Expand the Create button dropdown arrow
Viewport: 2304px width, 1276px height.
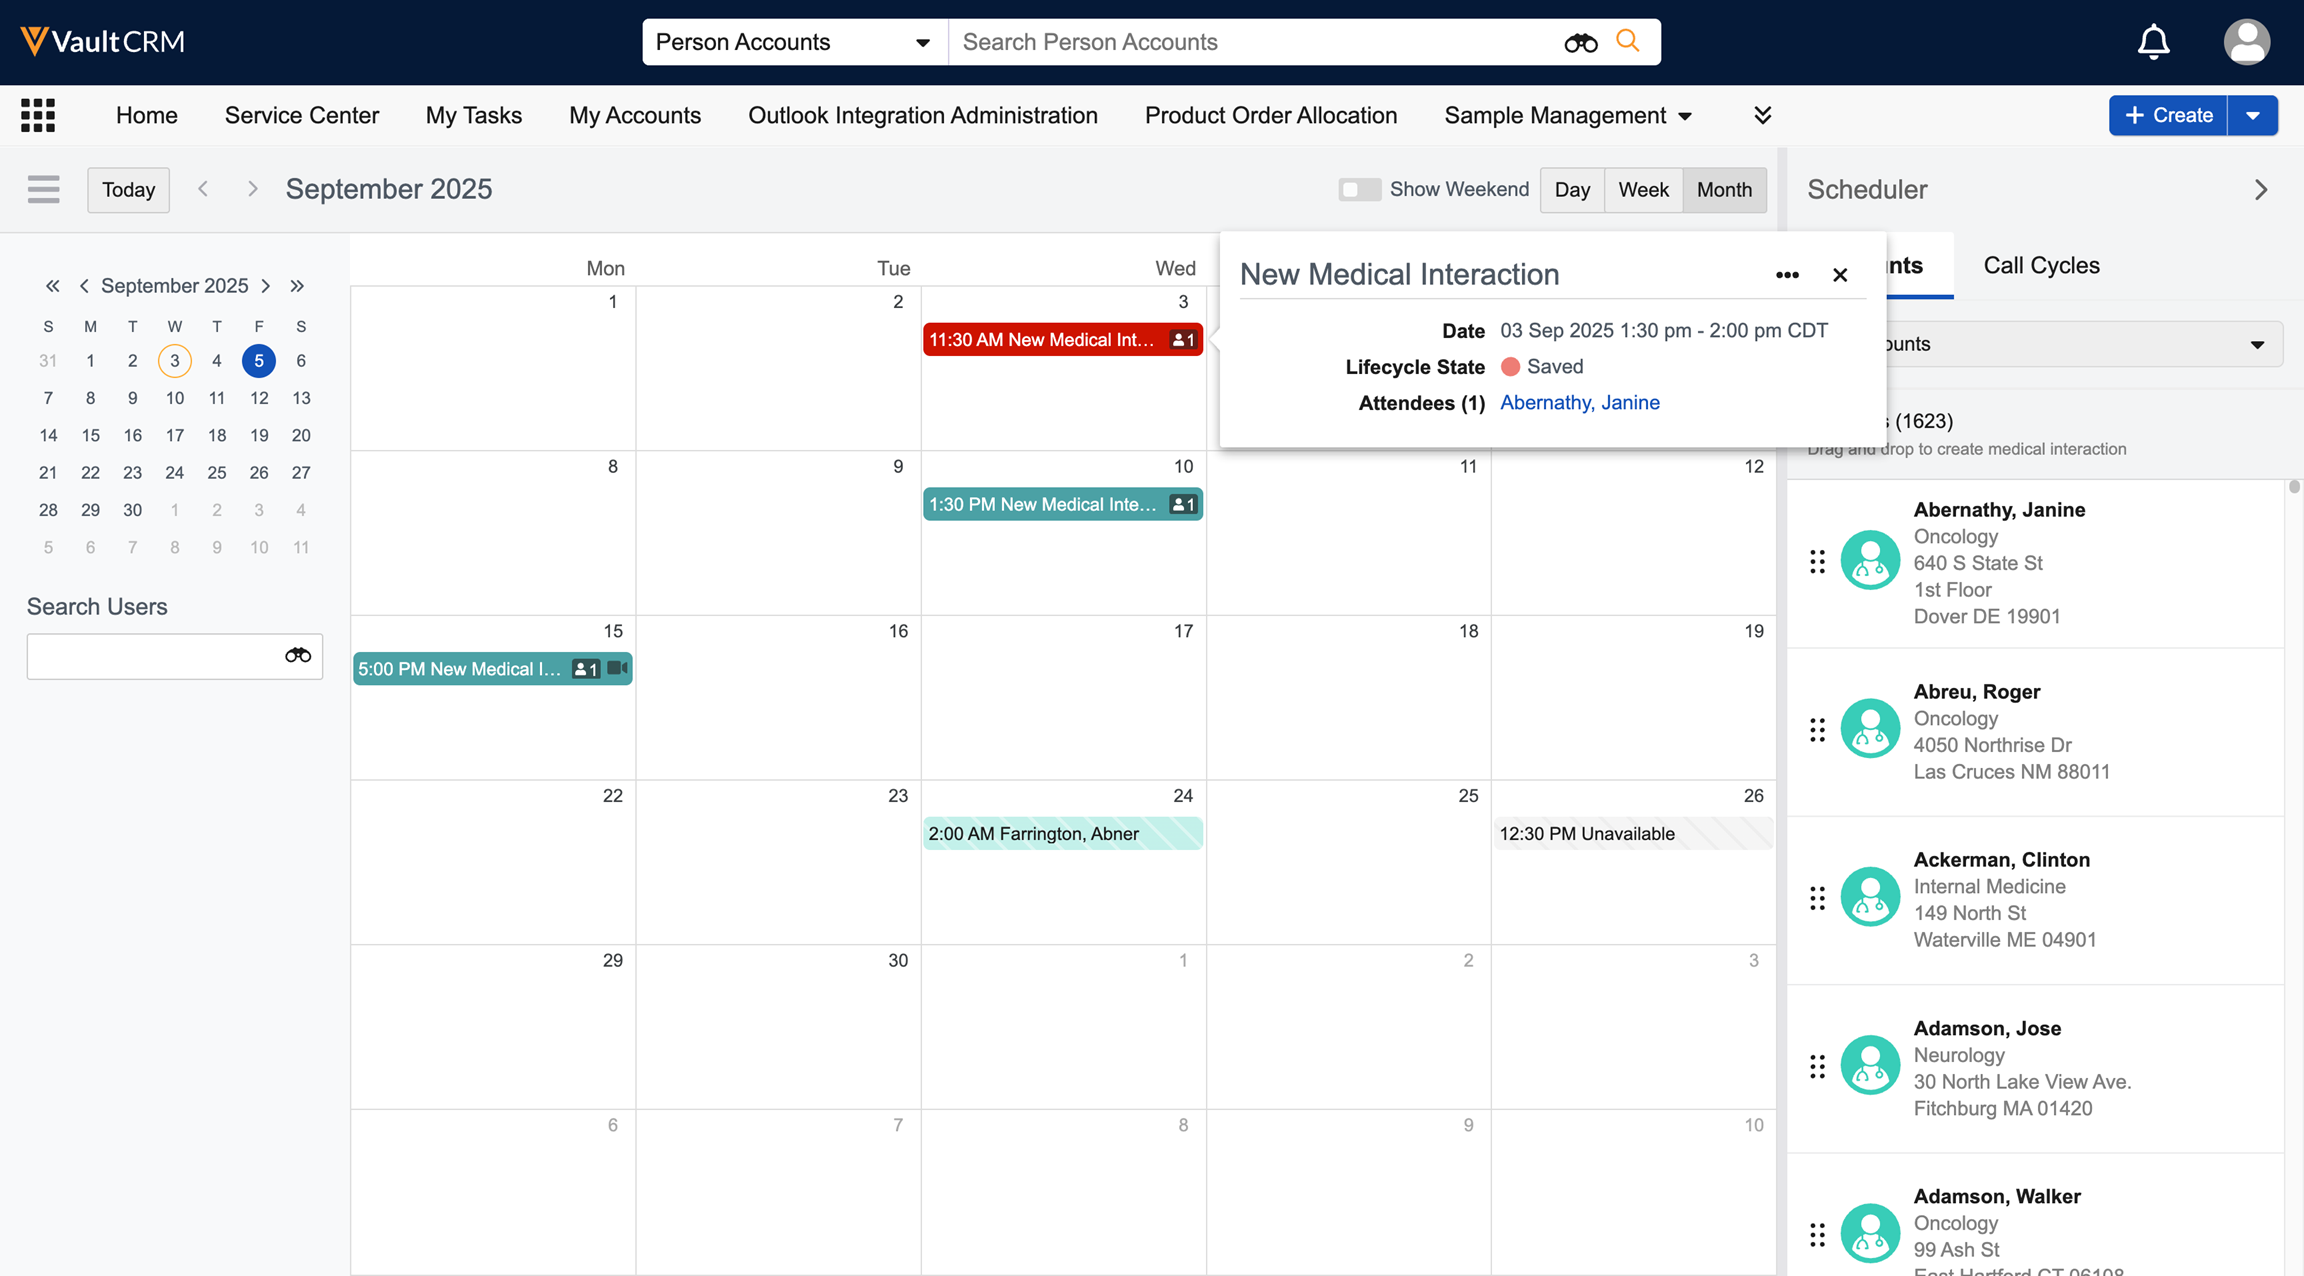(2253, 115)
